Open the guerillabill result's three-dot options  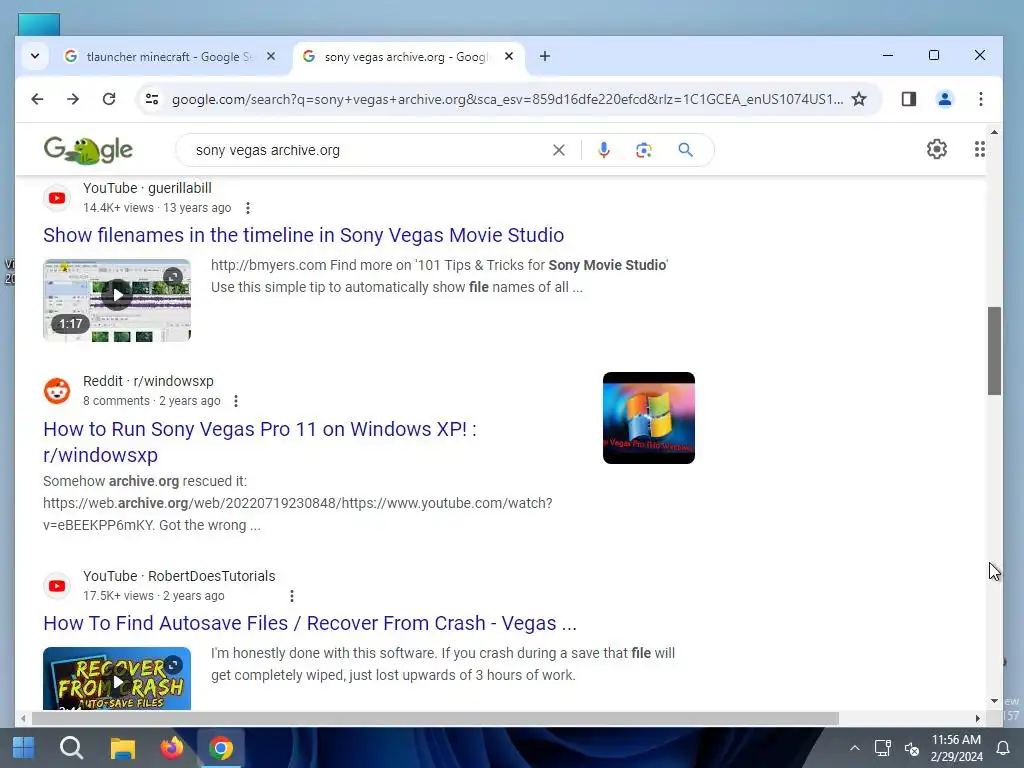point(248,208)
